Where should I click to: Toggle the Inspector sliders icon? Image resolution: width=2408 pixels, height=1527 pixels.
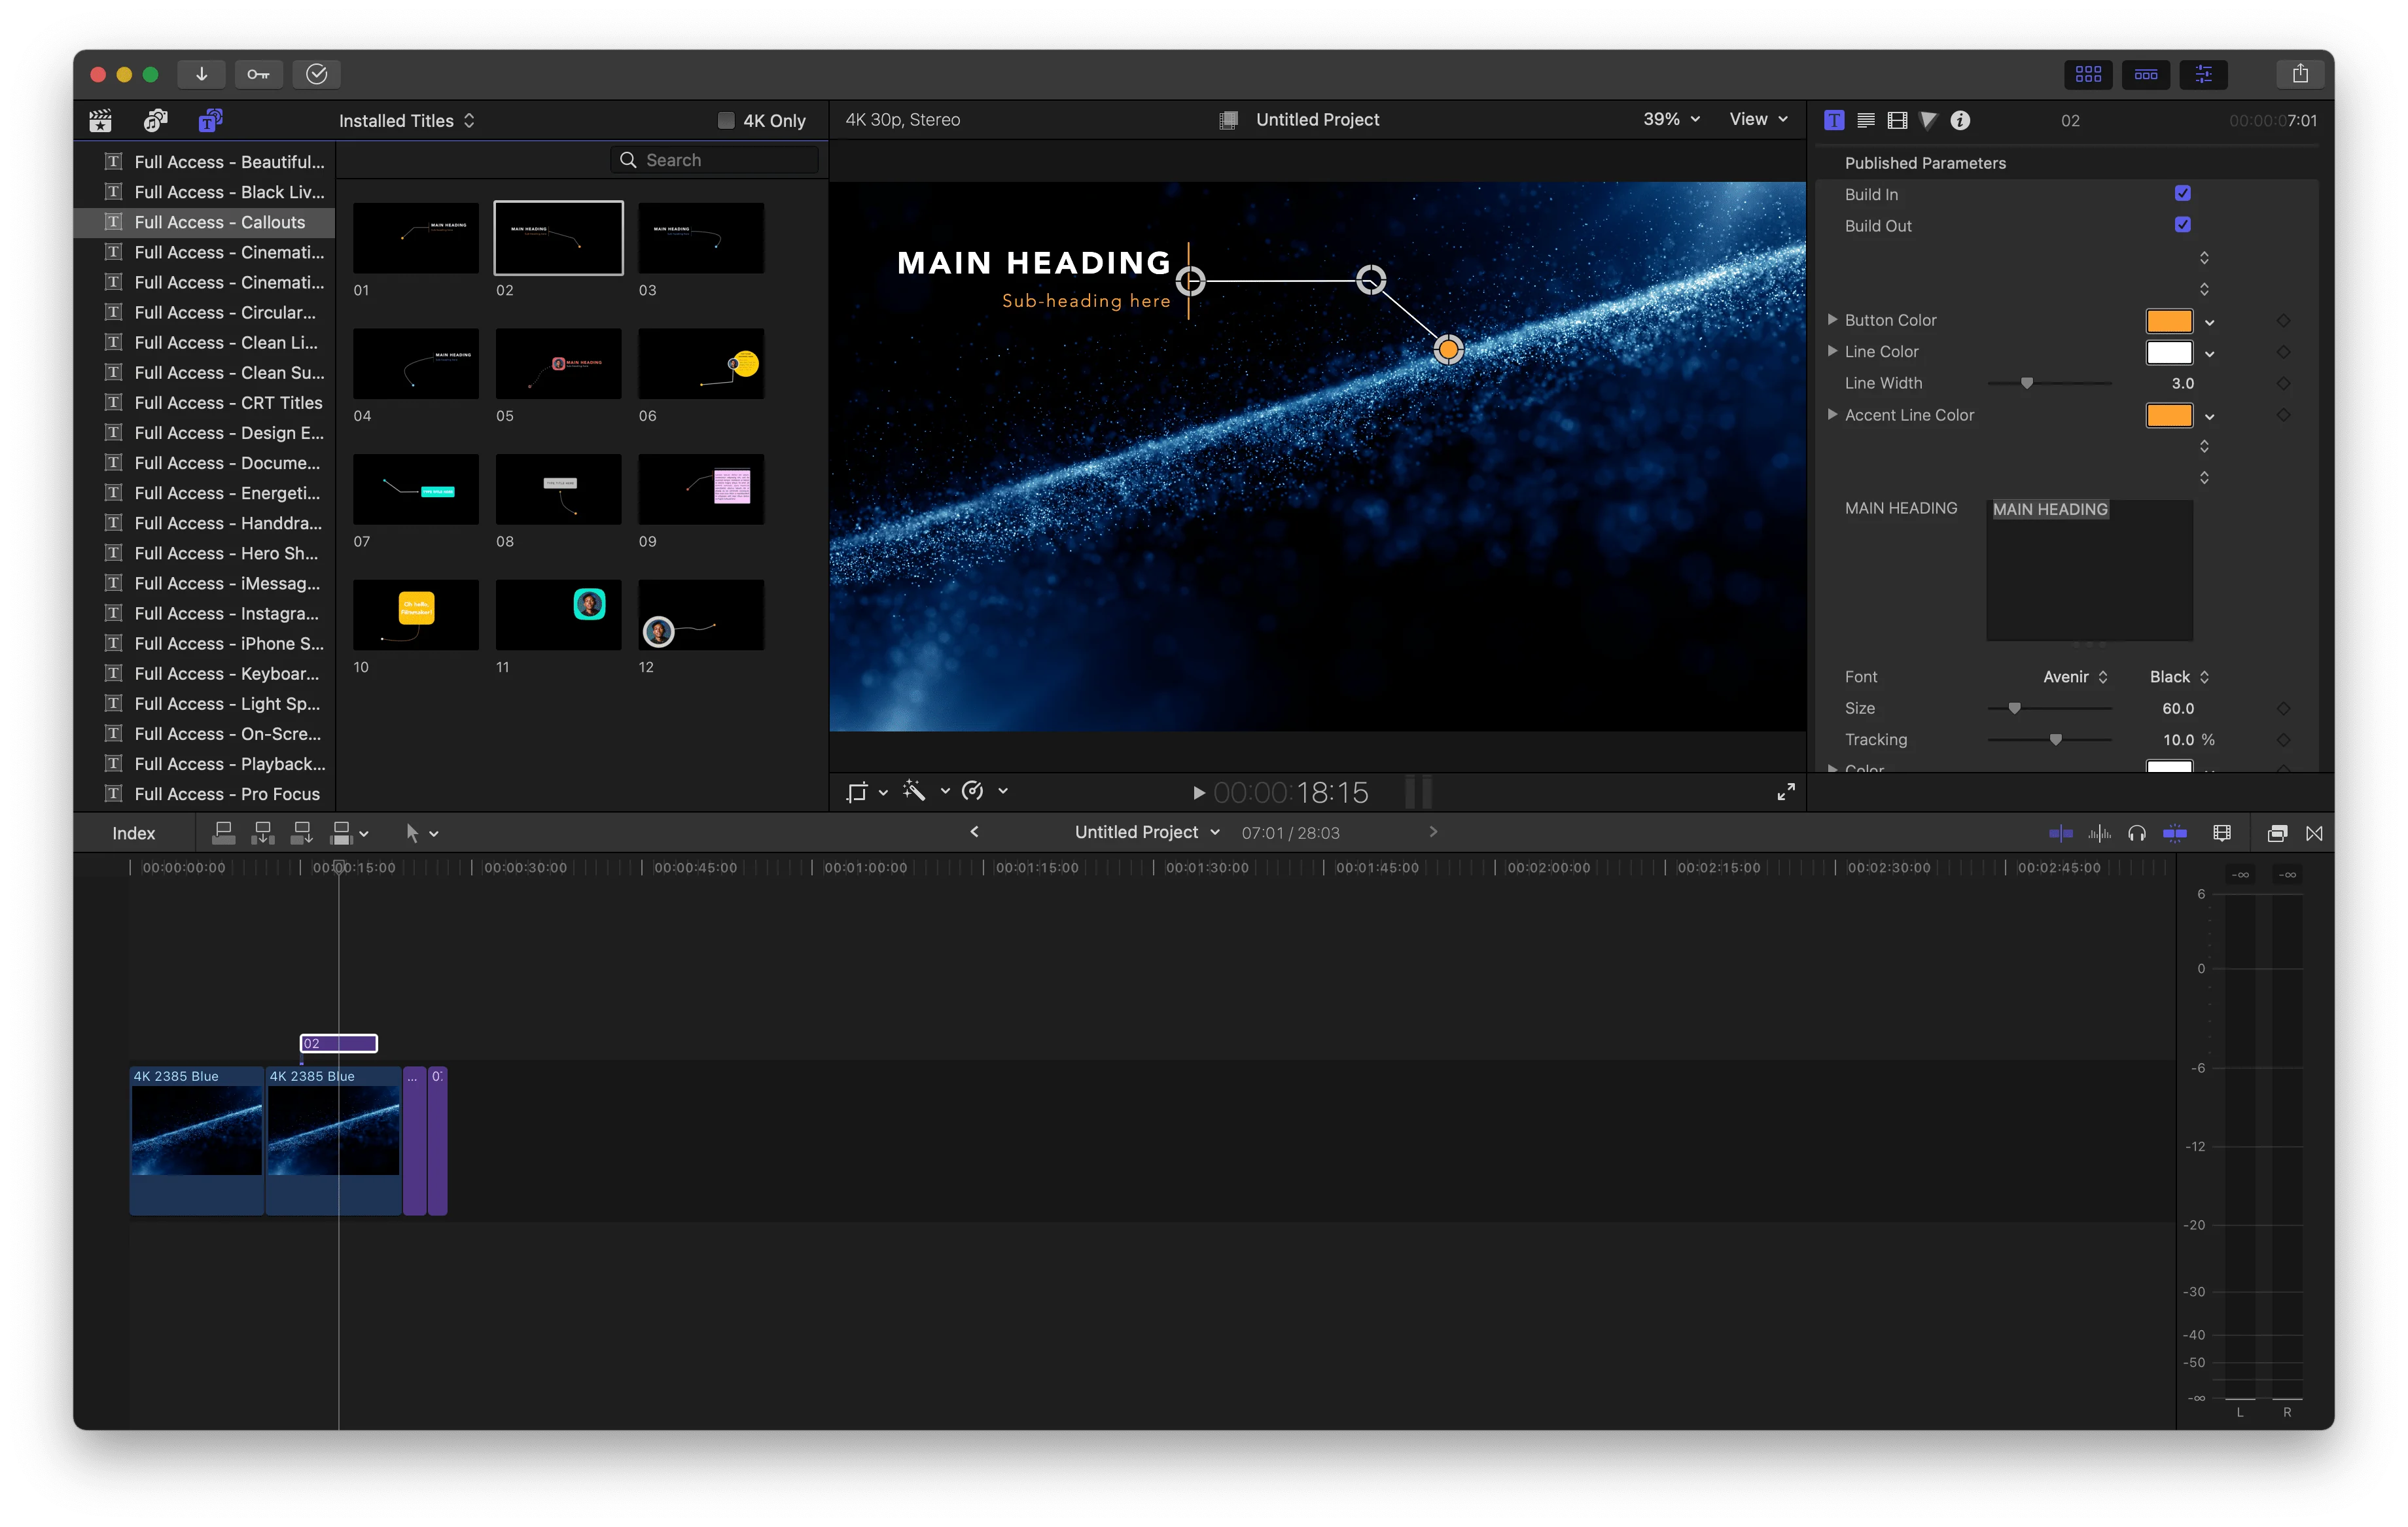click(2203, 74)
